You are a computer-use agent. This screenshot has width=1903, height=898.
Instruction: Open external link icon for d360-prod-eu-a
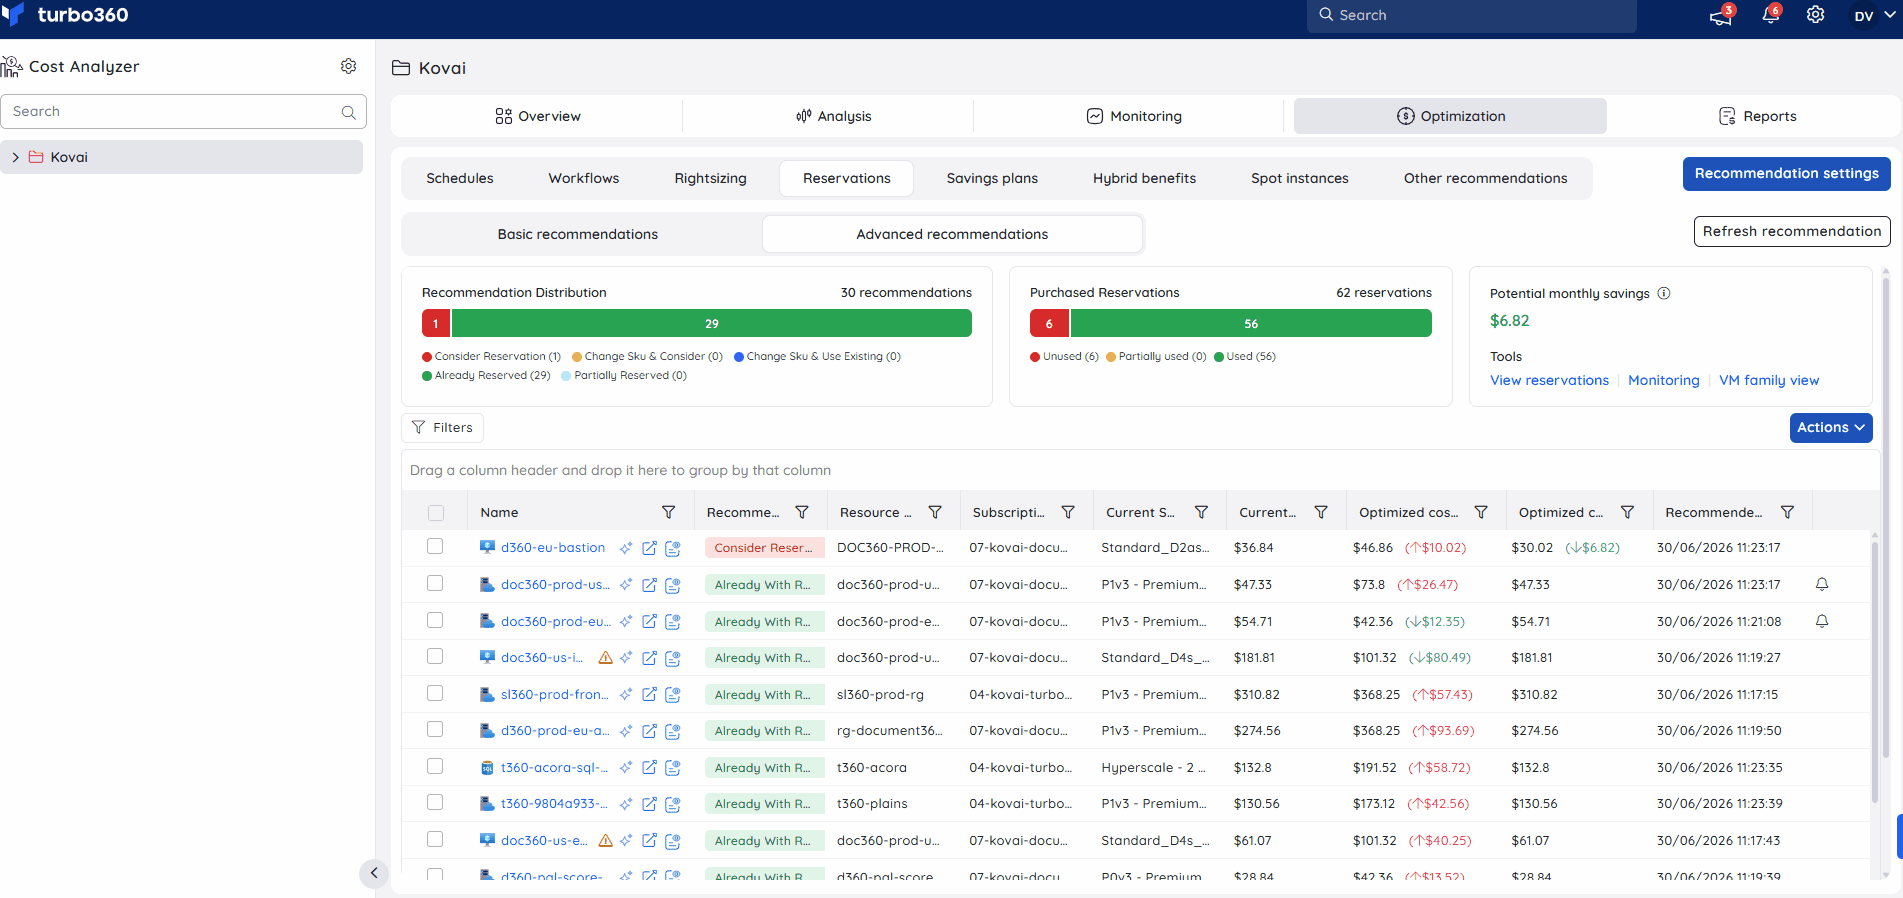(649, 731)
